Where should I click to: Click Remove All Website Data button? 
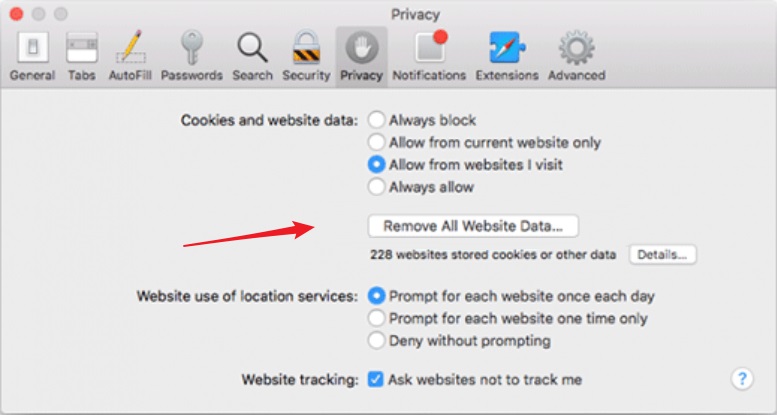pos(473,226)
